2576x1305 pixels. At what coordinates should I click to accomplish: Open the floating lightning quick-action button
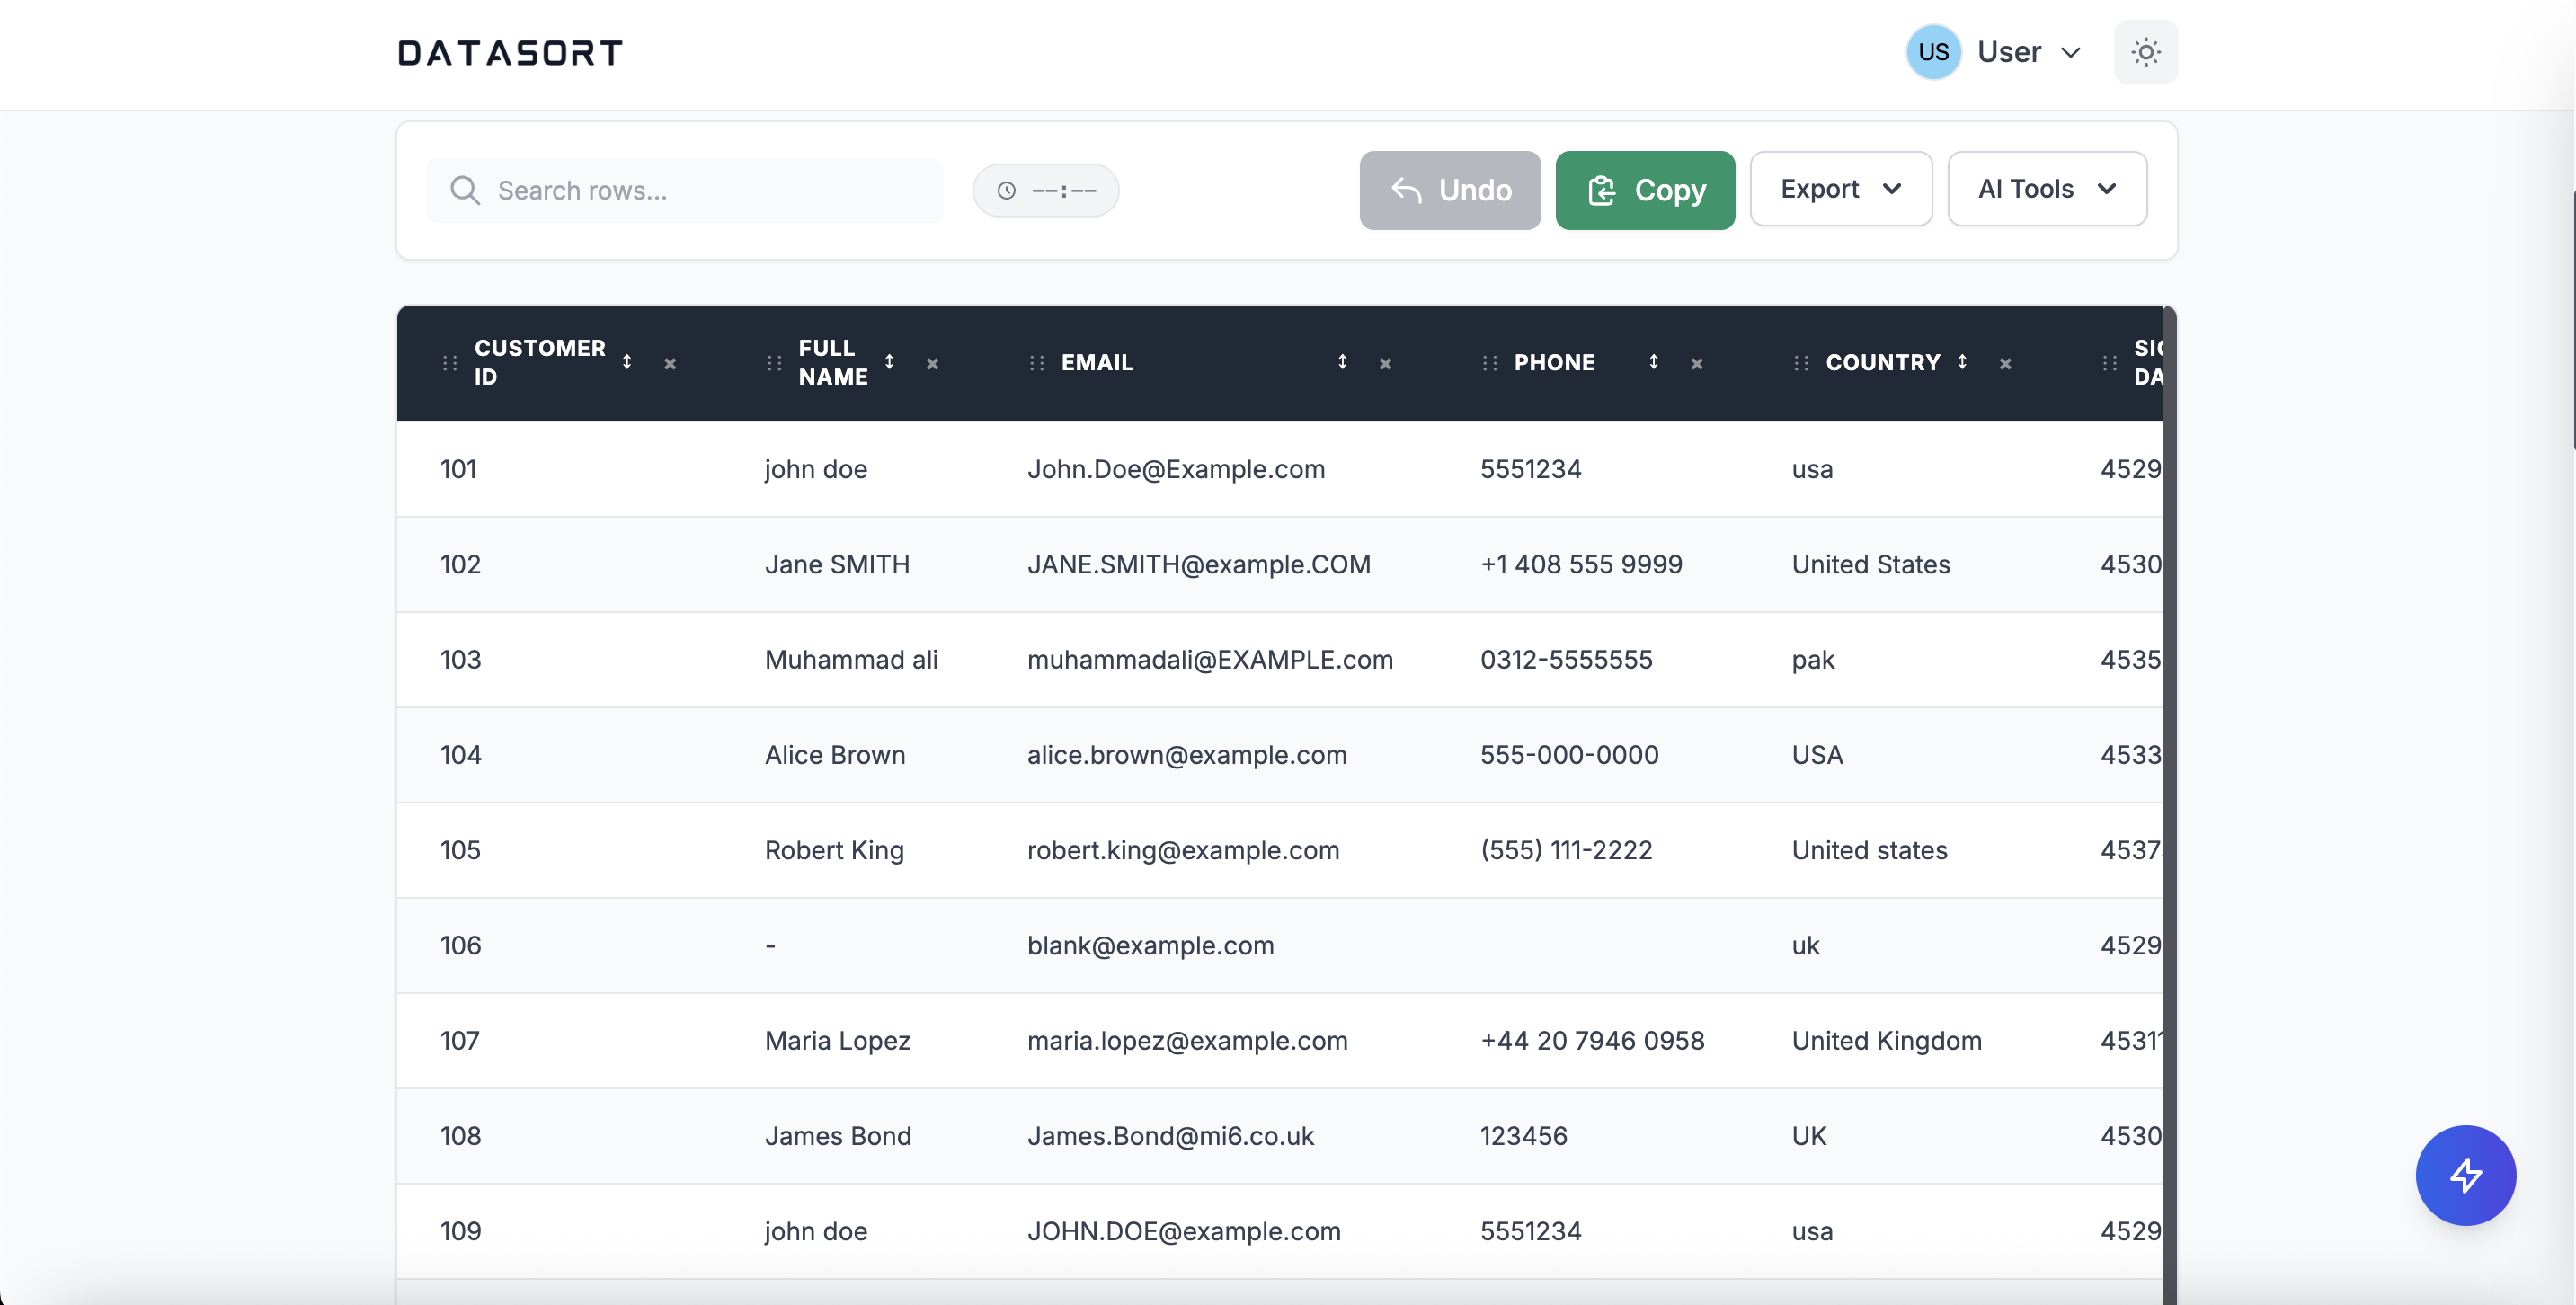[x=2466, y=1176]
